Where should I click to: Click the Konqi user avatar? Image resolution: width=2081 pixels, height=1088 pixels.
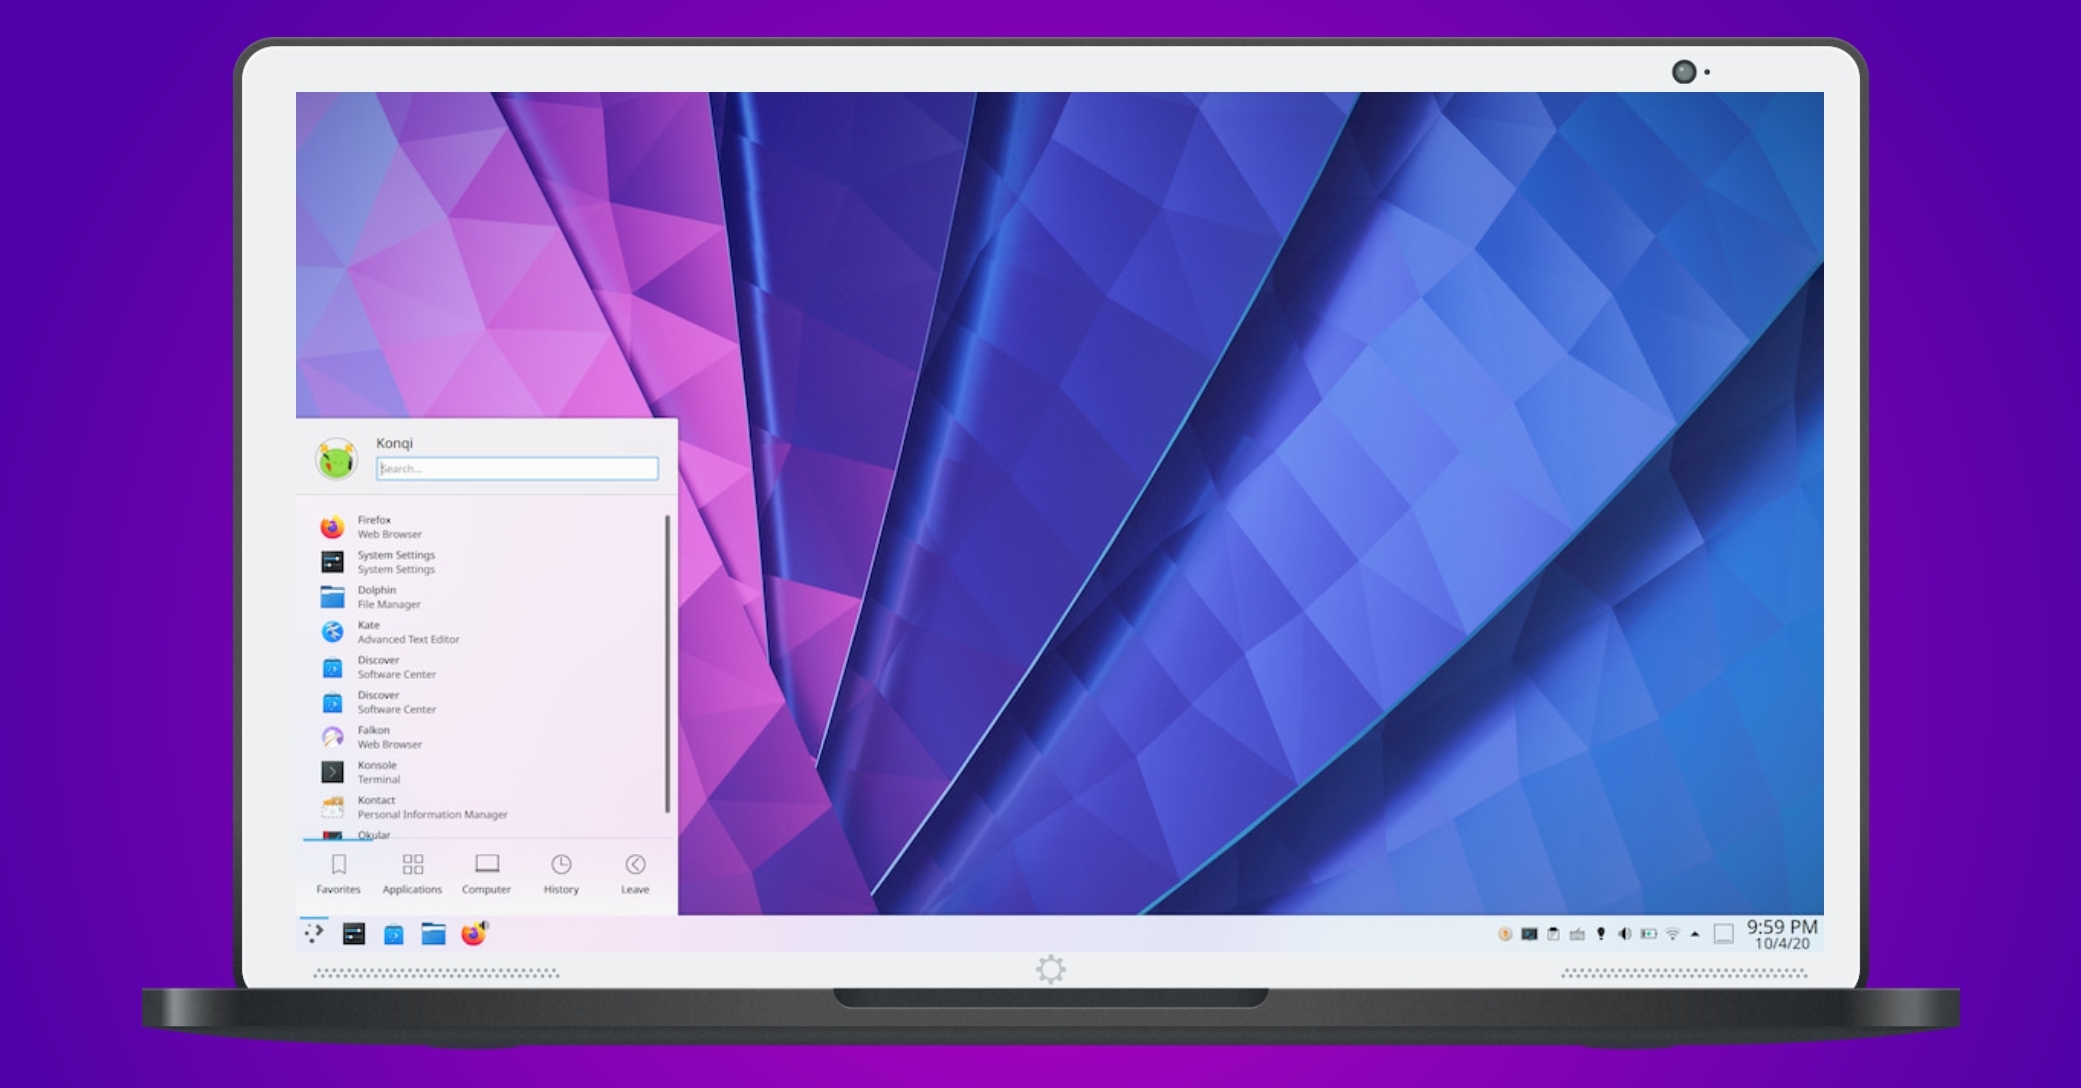[x=334, y=457]
